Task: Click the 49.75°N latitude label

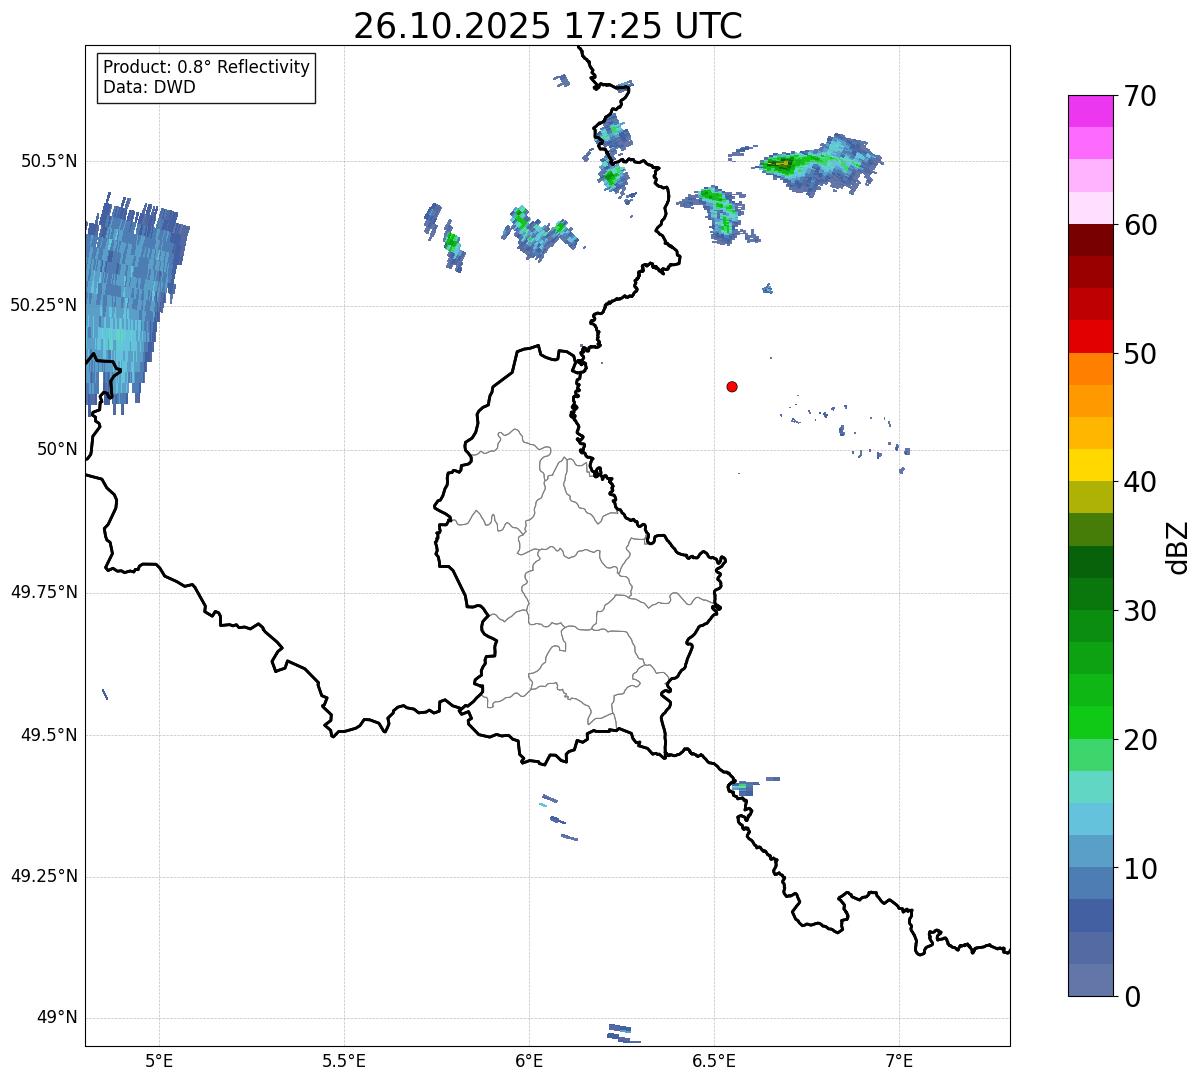Action: click(44, 592)
